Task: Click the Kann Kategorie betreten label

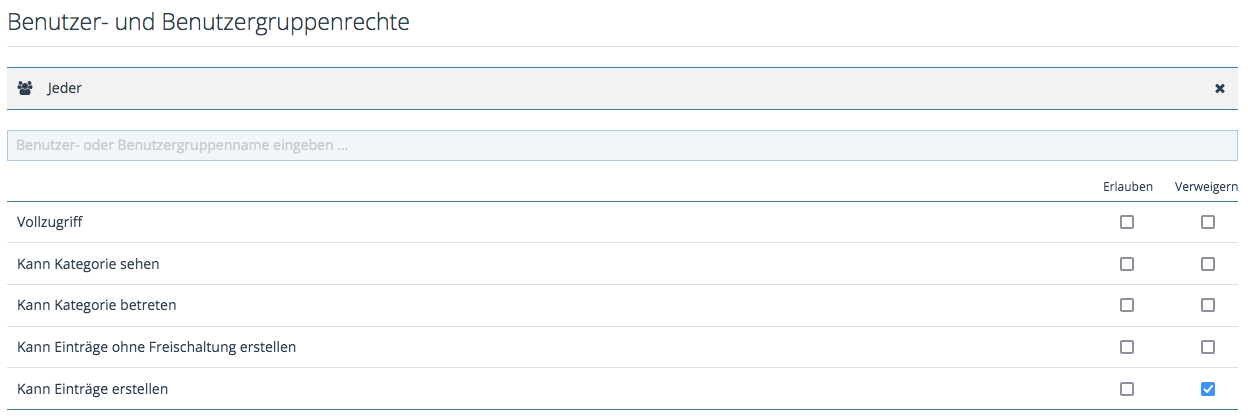Action: click(x=97, y=305)
